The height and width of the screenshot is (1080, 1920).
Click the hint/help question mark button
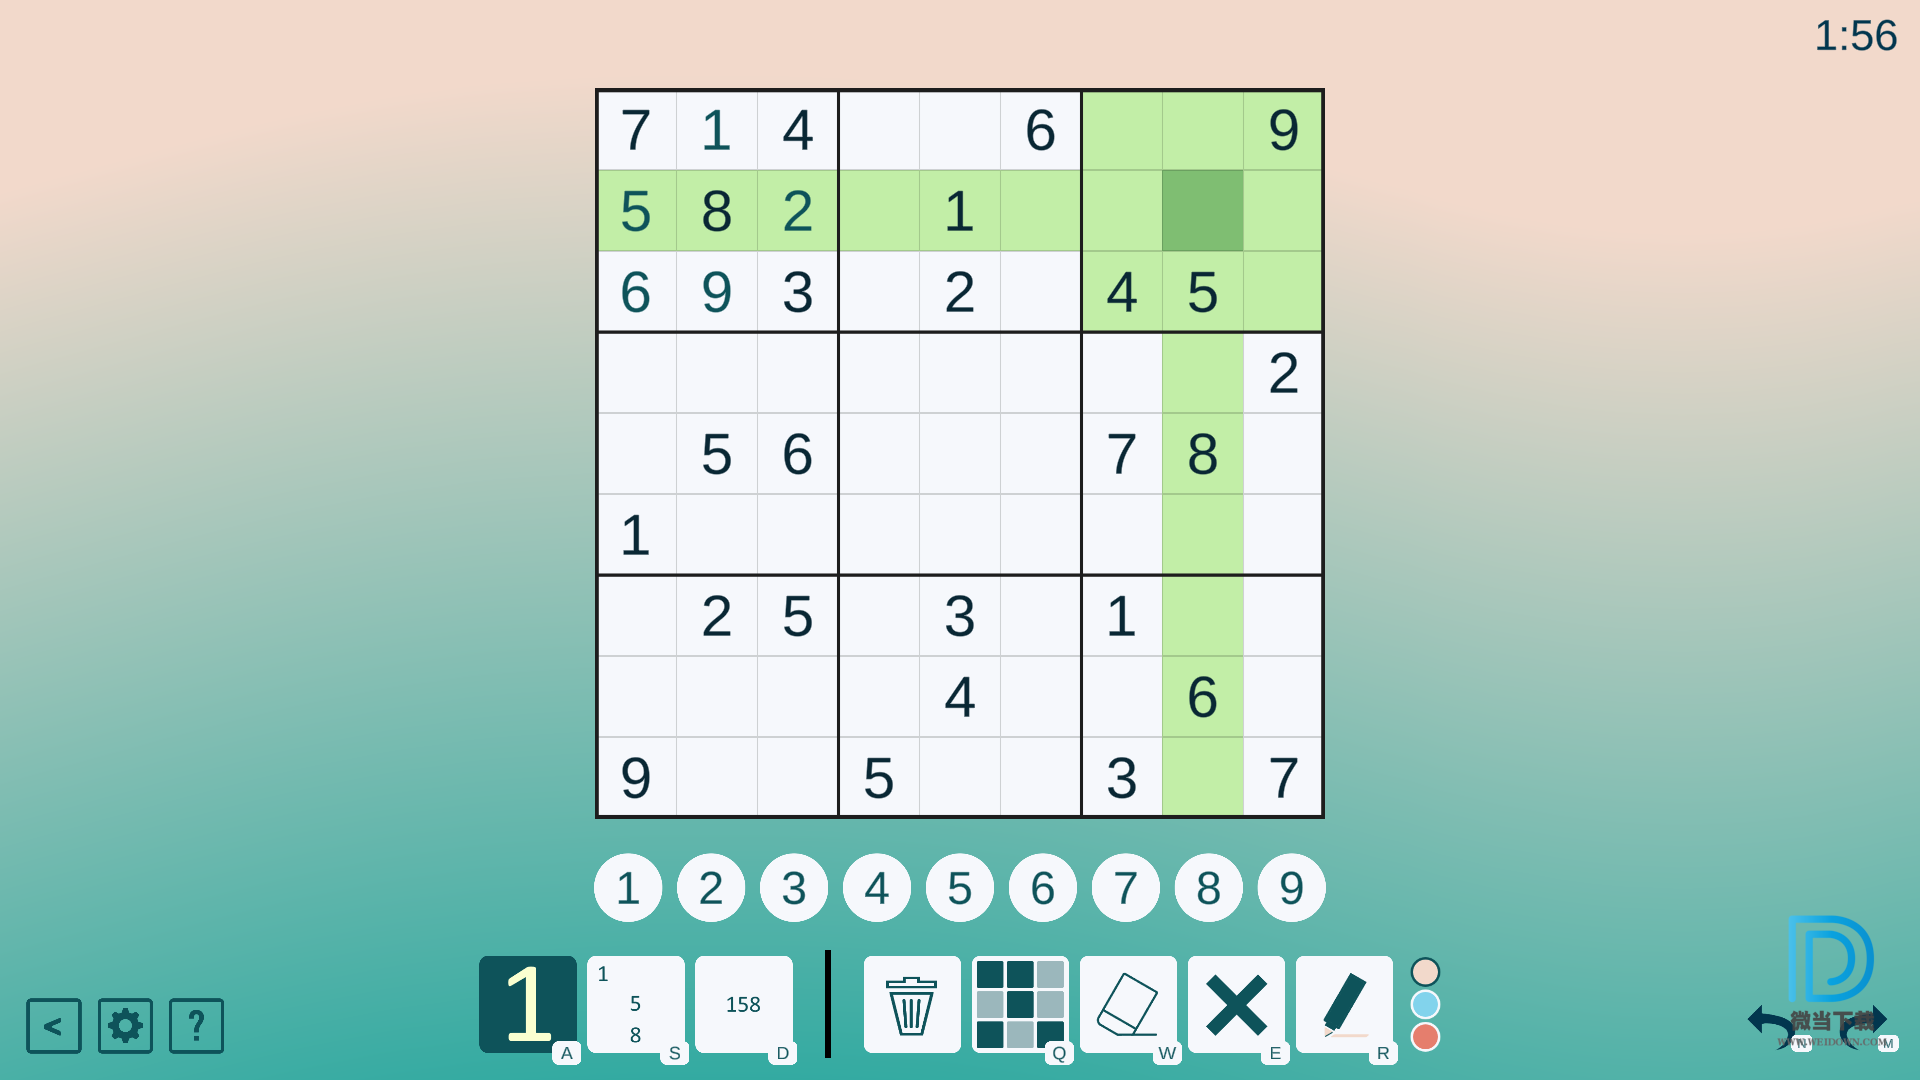pyautogui.click(x=198, y=1026)
